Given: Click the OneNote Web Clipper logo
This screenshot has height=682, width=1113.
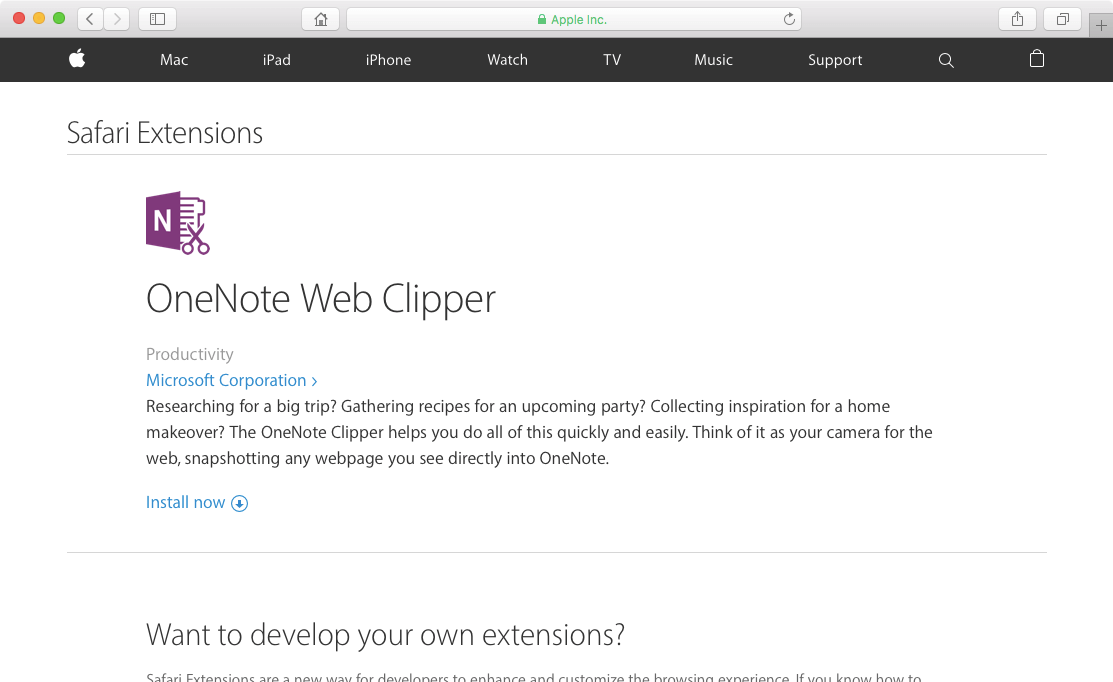Looking at the screenshot, I should pos(177,223).
